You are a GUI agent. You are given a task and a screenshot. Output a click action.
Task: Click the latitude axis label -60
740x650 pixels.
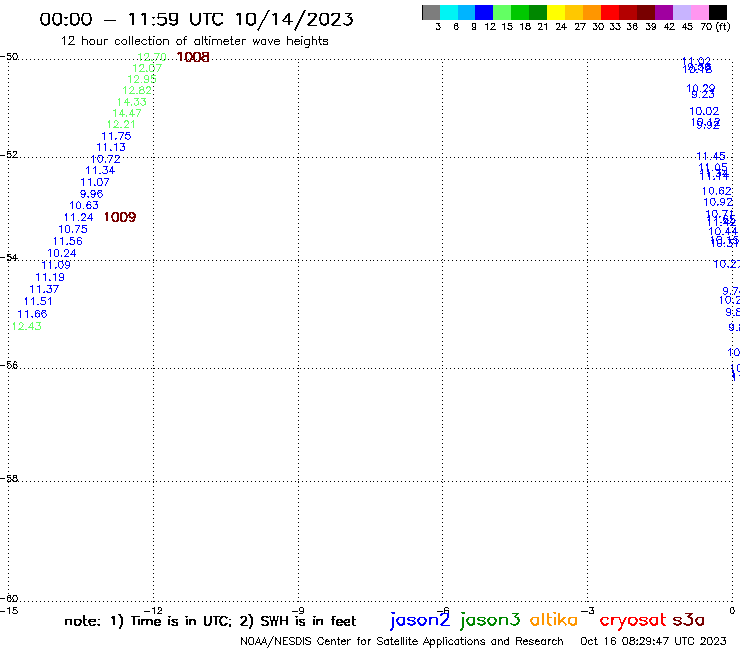pos(9,599)
